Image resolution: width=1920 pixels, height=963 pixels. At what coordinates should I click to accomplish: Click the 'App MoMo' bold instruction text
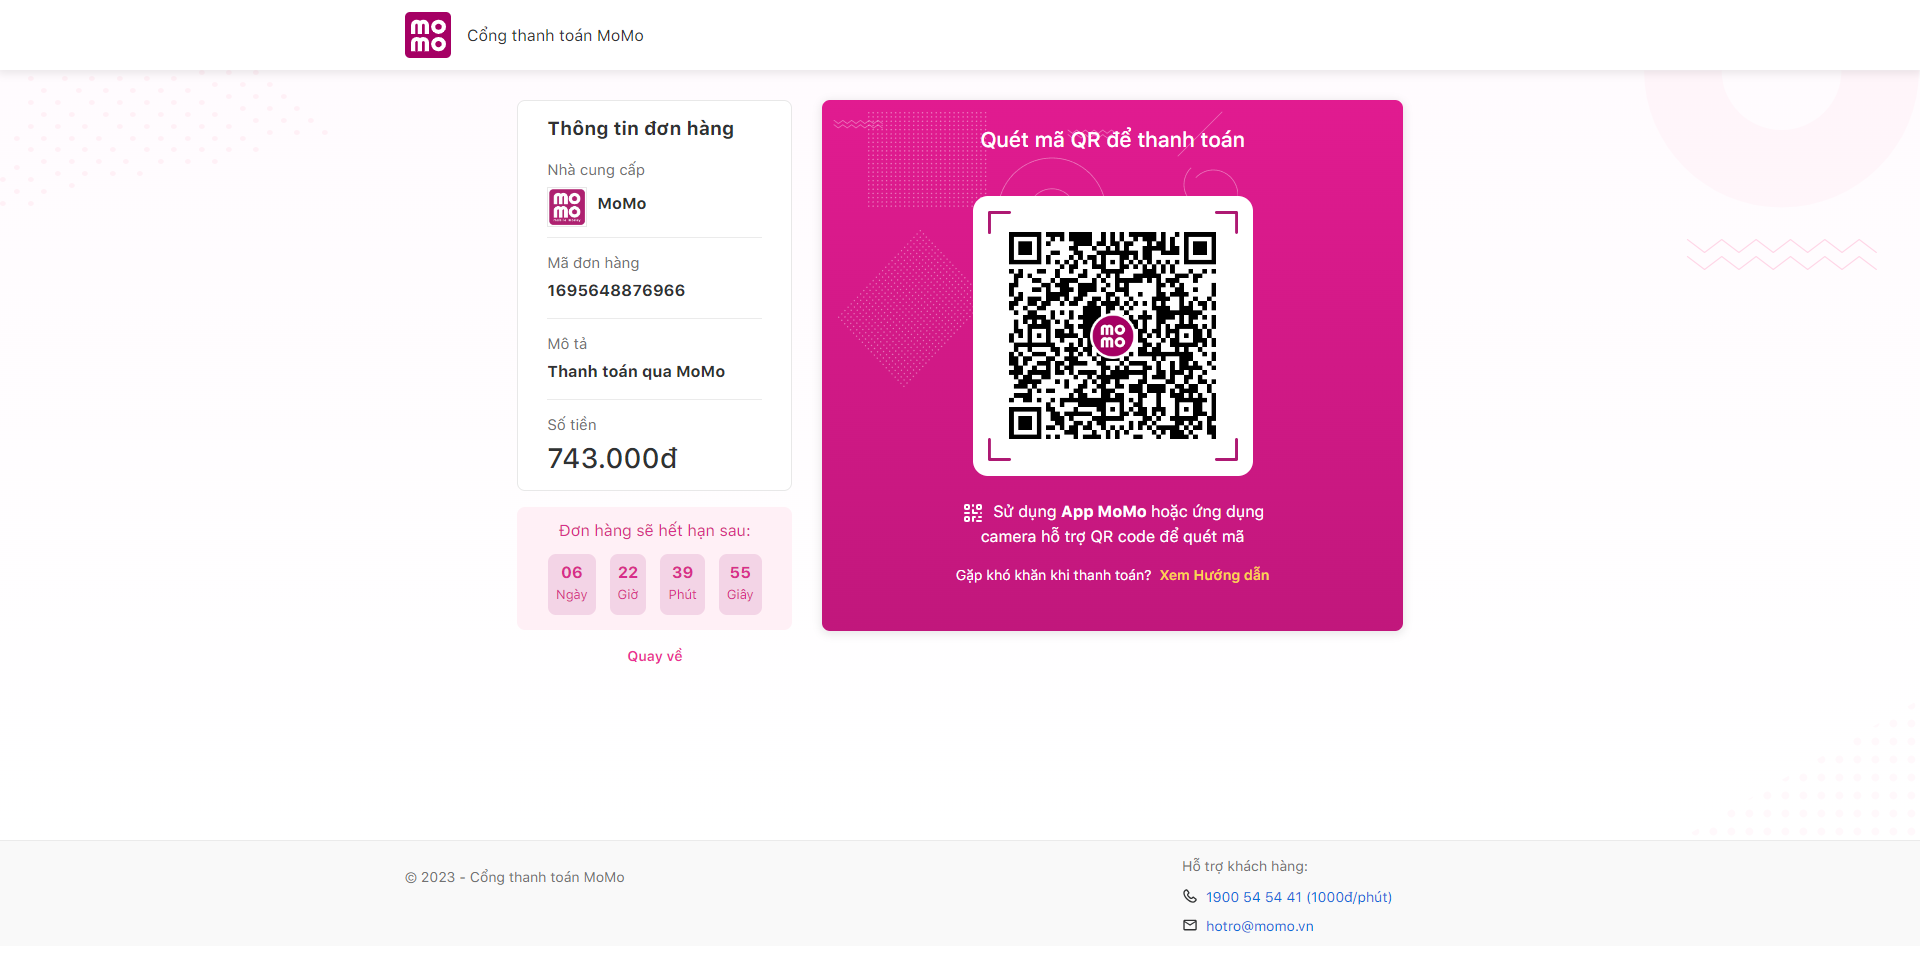(1103, 512)
